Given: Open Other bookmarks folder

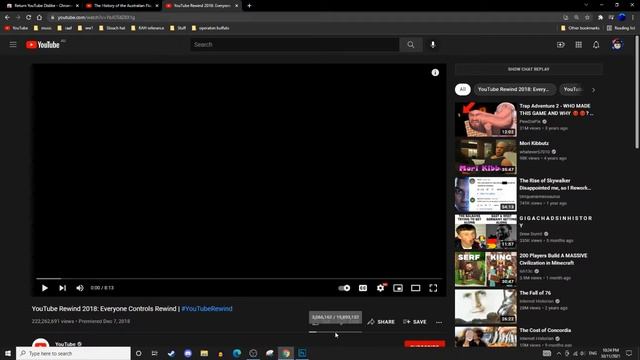Looking at the screenshot, I should tap(580, 28).
